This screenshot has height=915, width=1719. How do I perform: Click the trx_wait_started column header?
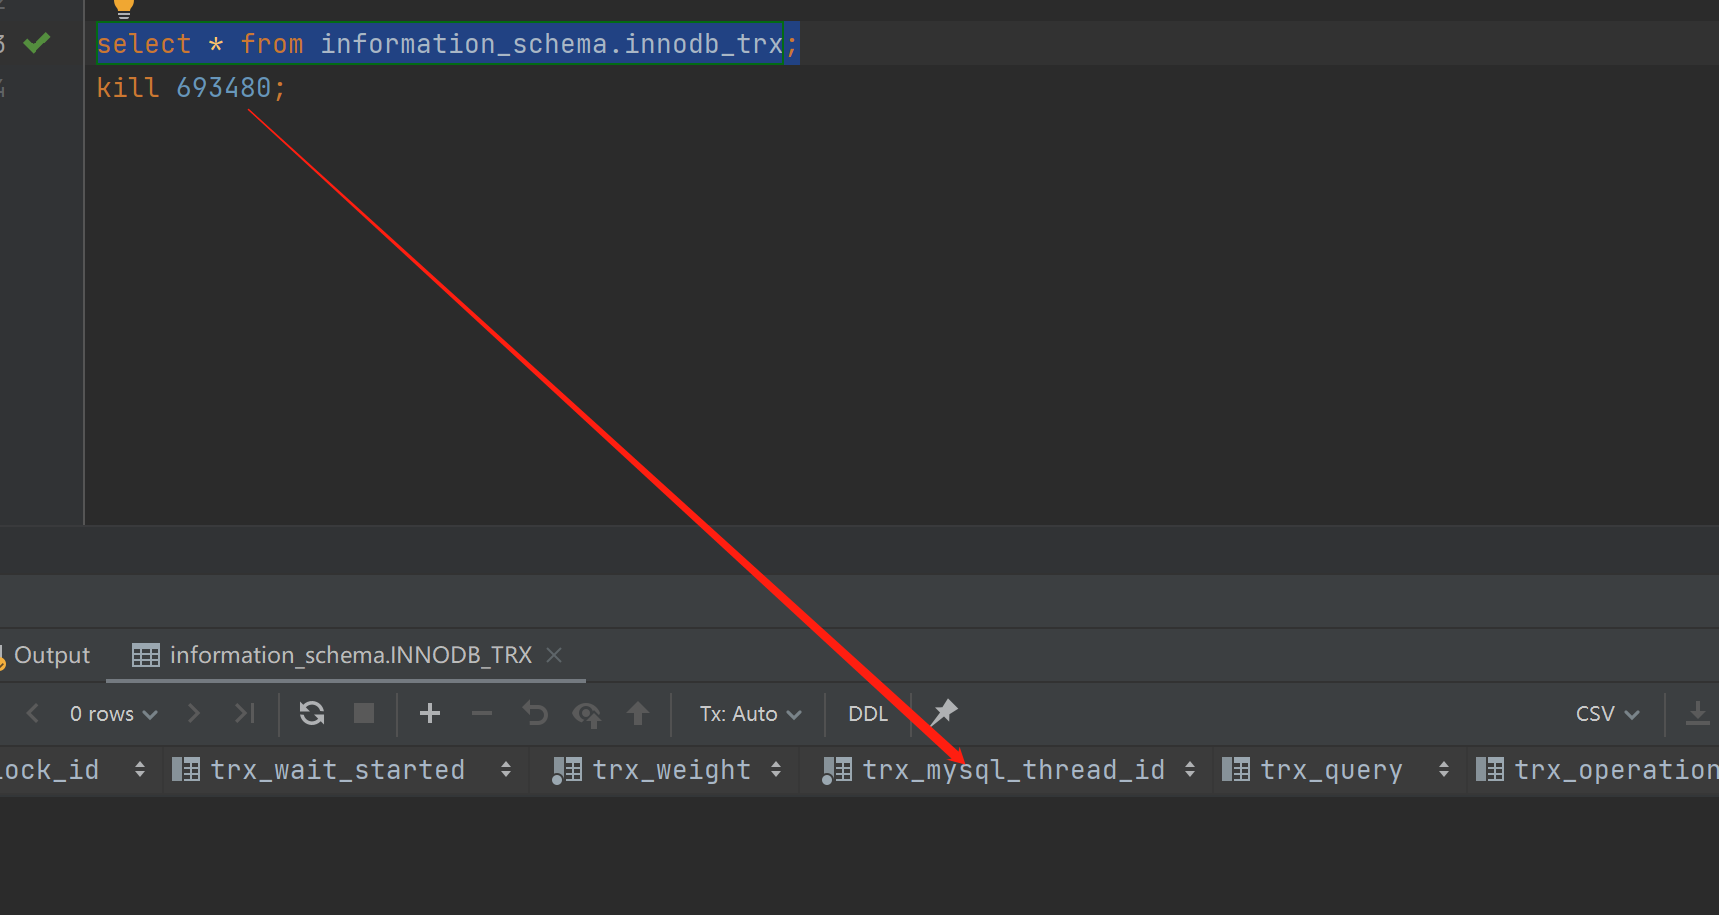pos(337,770)
